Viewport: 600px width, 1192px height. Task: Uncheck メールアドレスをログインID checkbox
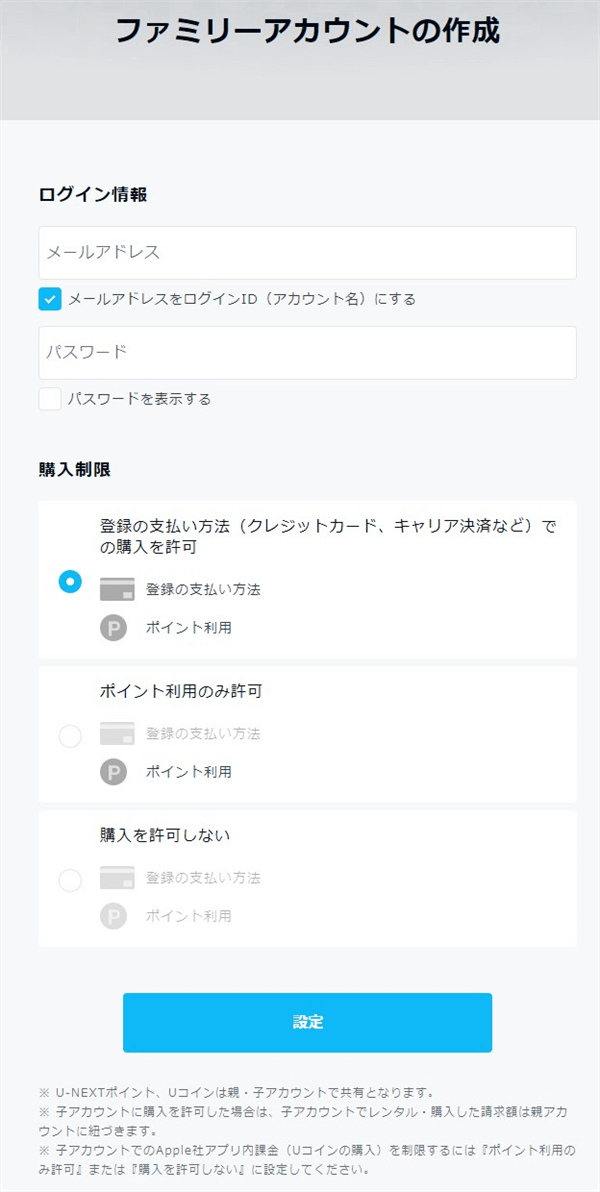coord(50,298)
